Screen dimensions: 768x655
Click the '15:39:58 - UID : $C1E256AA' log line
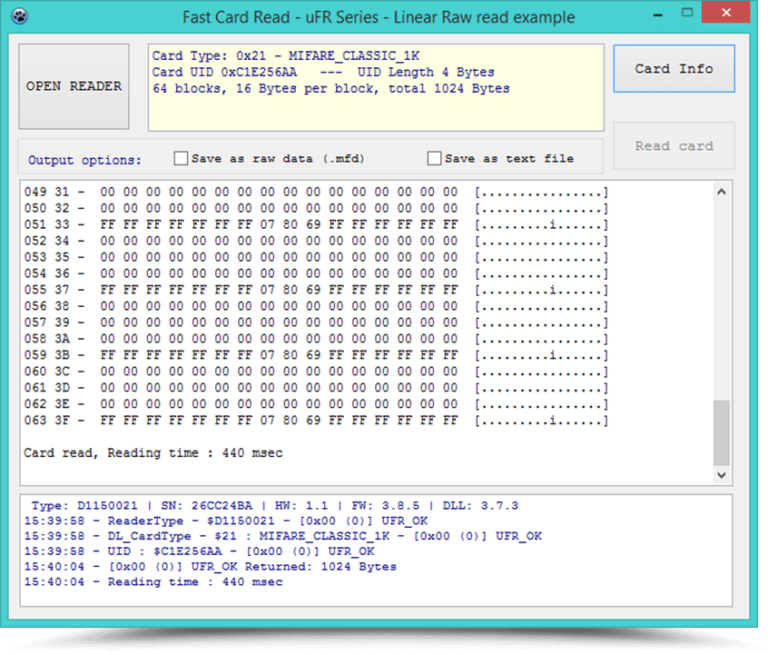[199, 551]
